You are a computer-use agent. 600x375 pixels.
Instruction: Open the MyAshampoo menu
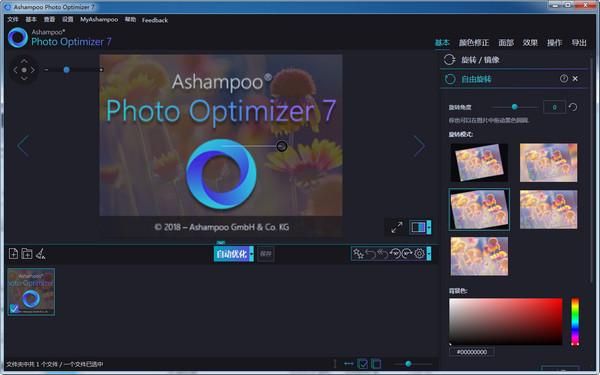99,19
